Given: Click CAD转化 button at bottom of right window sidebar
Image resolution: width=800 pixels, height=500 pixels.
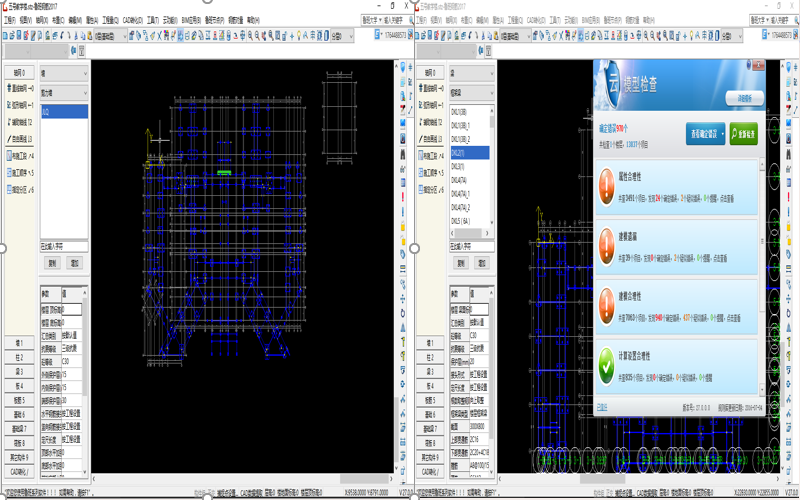Looking at the screenshot, I should (430, 472).
